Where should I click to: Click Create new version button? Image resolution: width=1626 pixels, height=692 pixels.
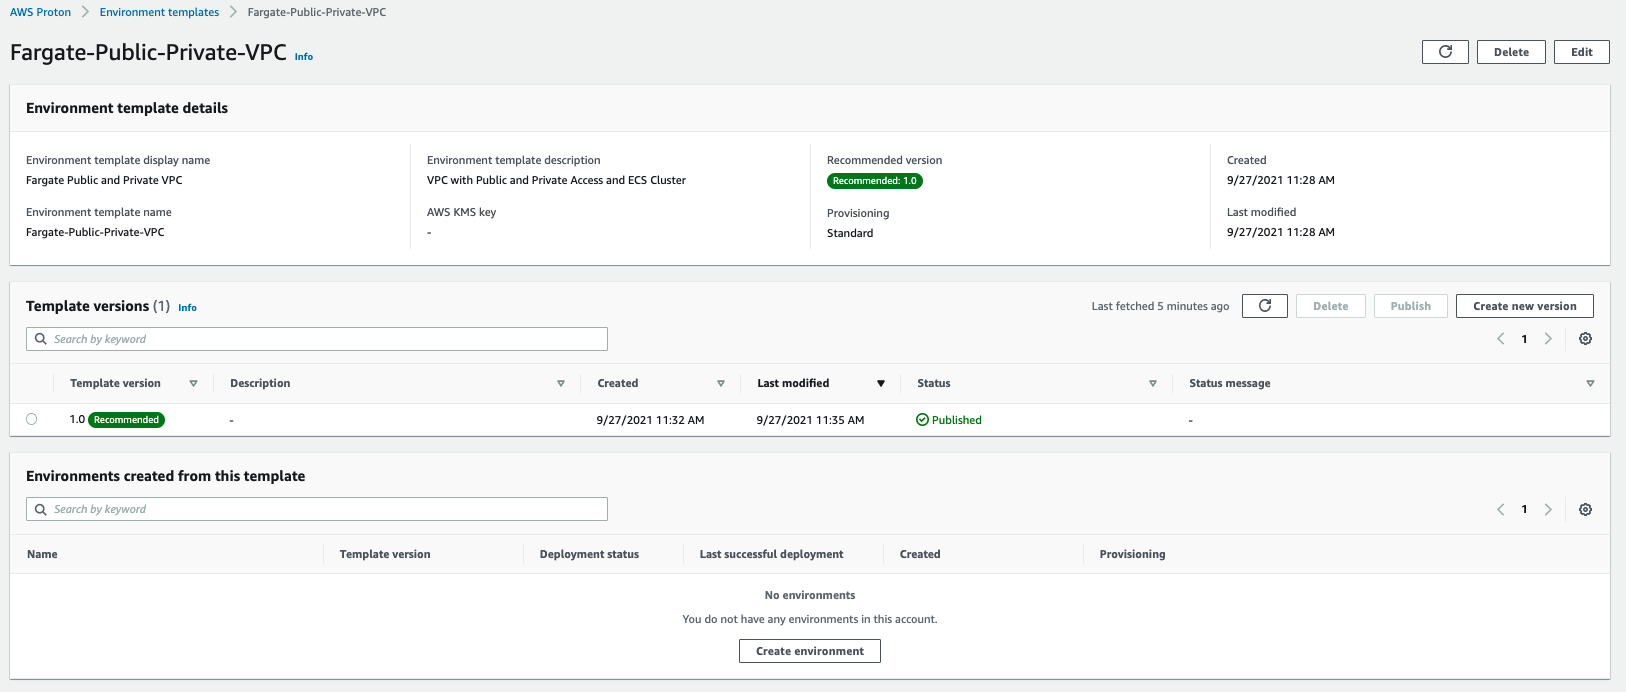click(1524, 306)
